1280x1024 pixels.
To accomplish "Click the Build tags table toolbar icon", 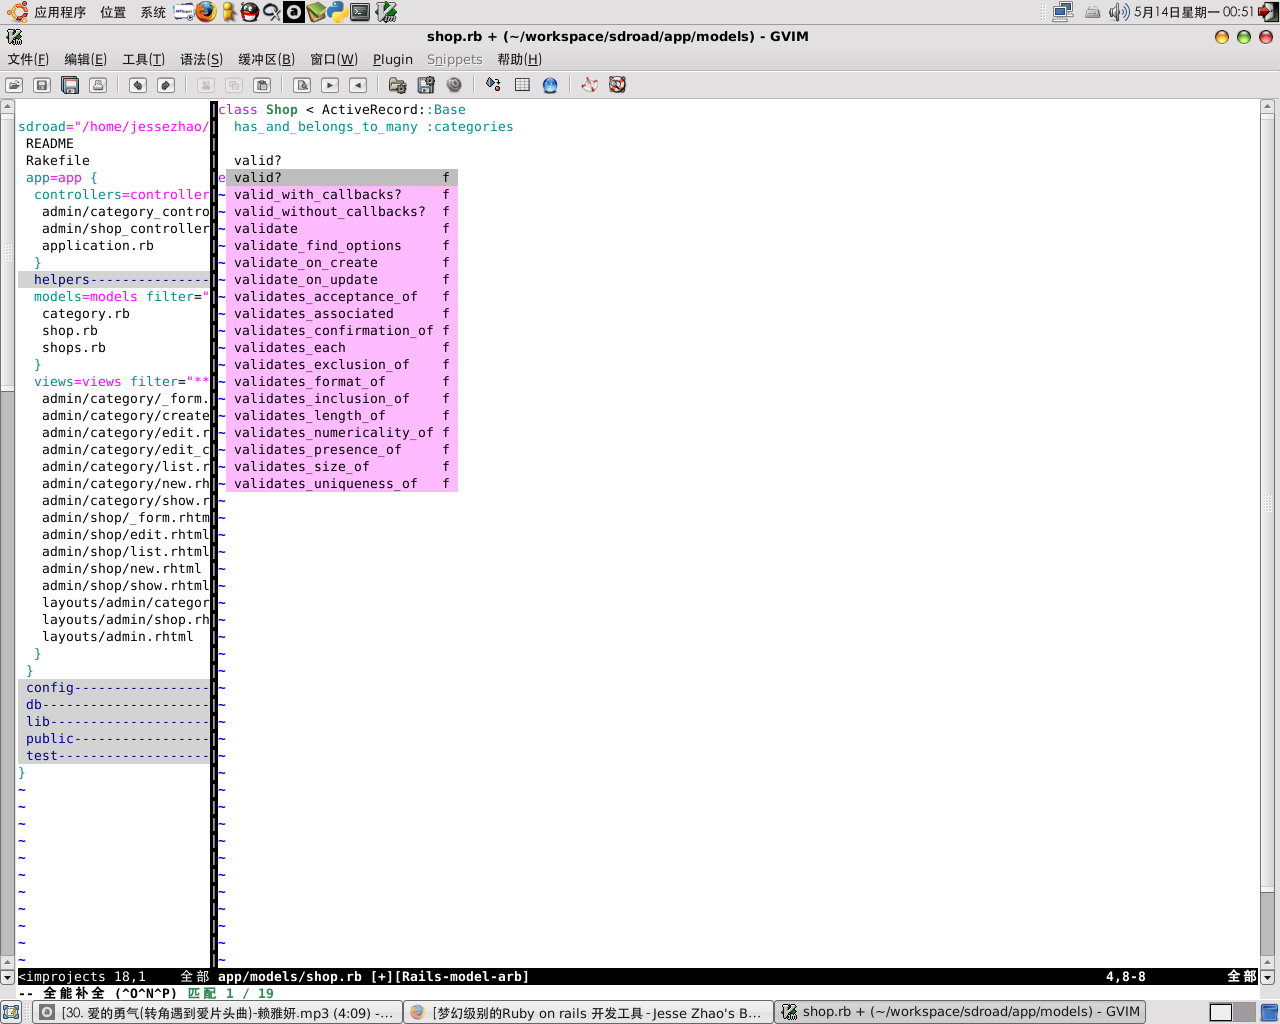I will (522, 85).
